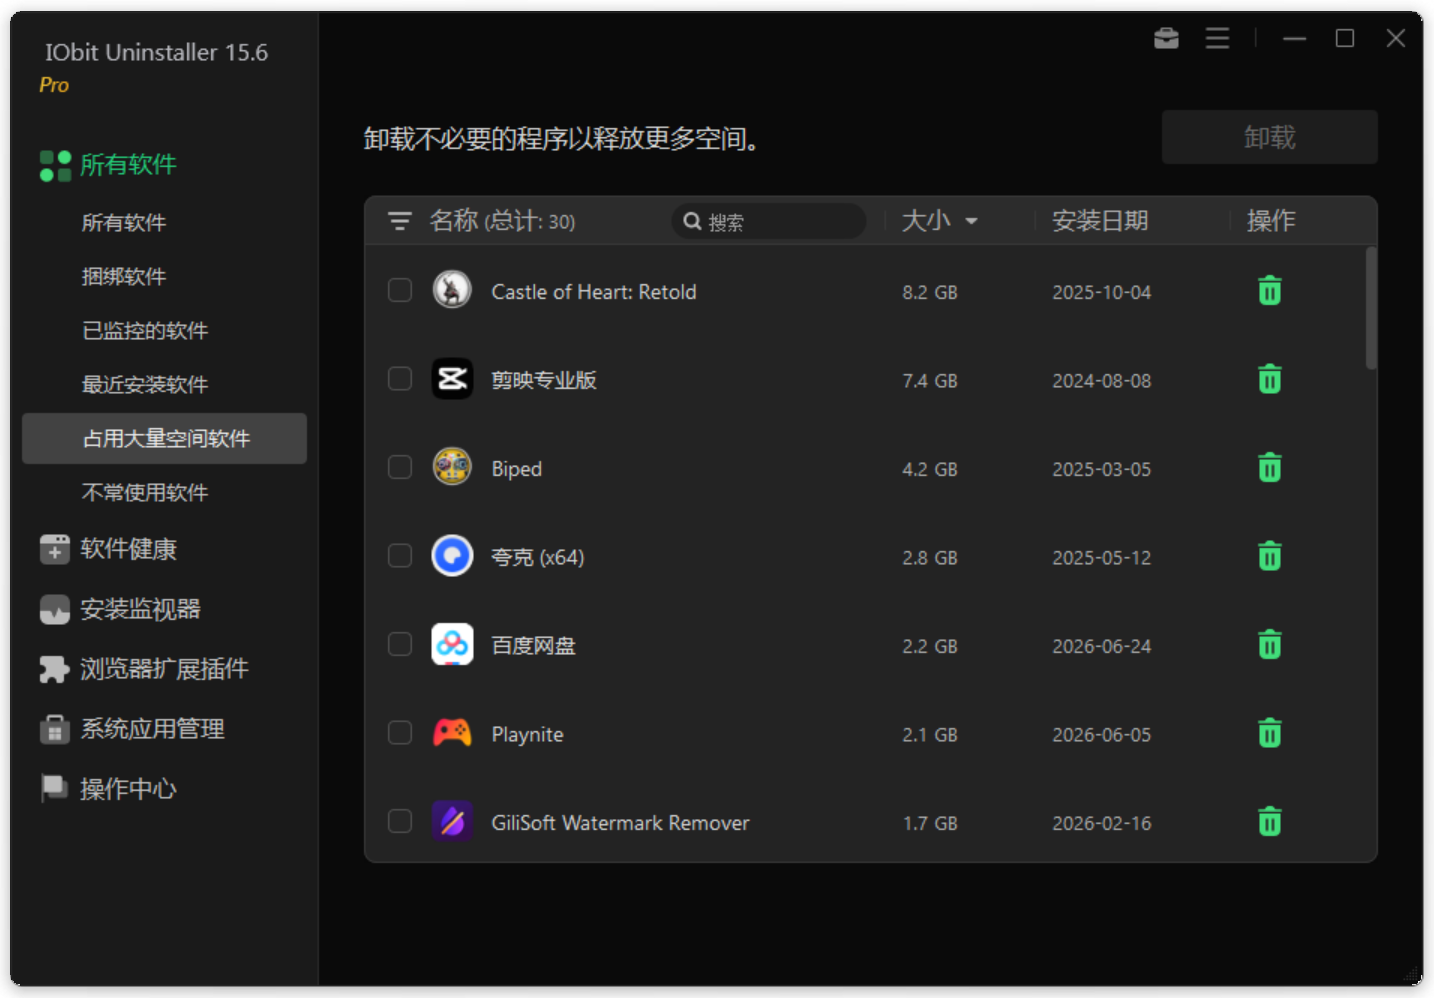The height and width of the screenshot is (998, 1434).
Task: Click the 百度网盘 program name
Action: click(x=533, y=646)
